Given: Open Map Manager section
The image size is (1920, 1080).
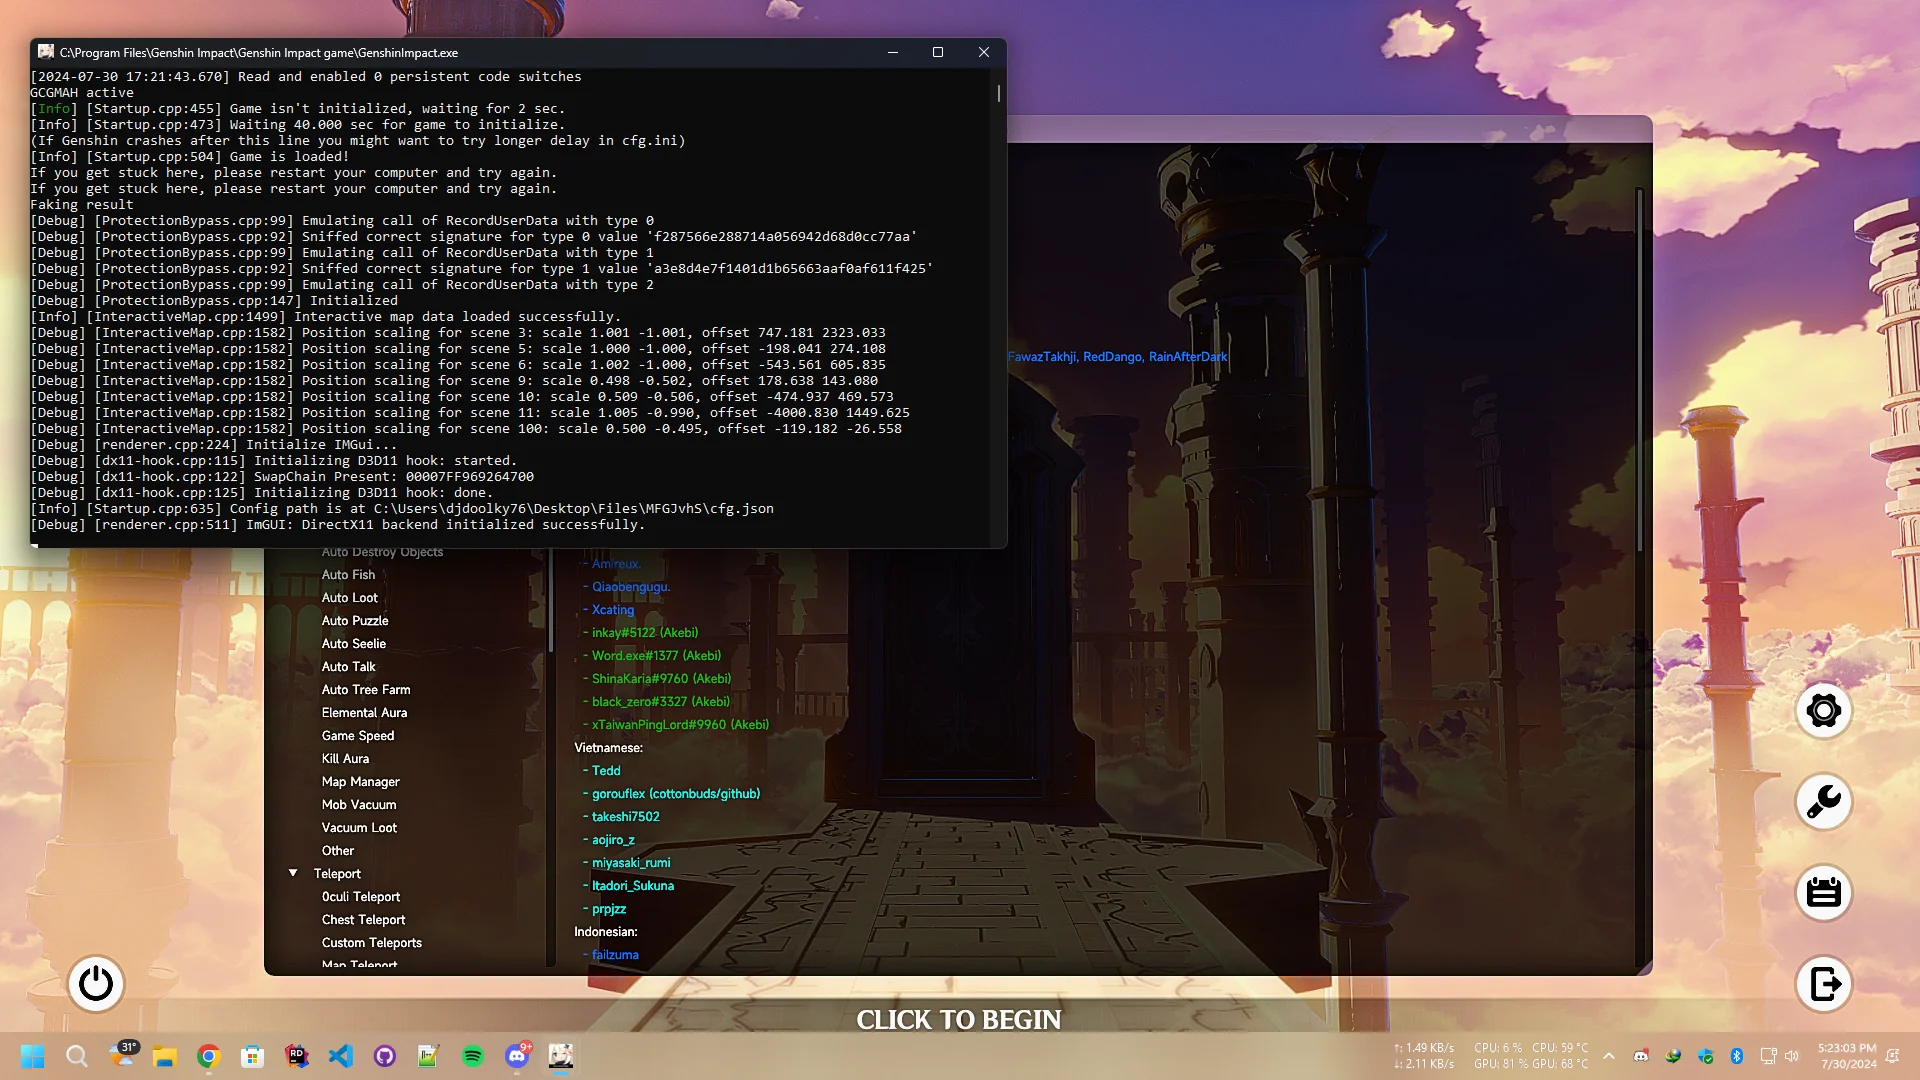Looking at the screenshot, I should pyautogui.click(x=360, y=782).
